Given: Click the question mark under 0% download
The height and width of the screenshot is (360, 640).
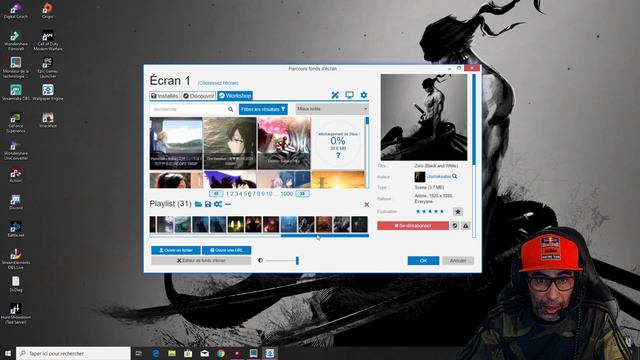Looking at the screenshot, I should [338, 156].
